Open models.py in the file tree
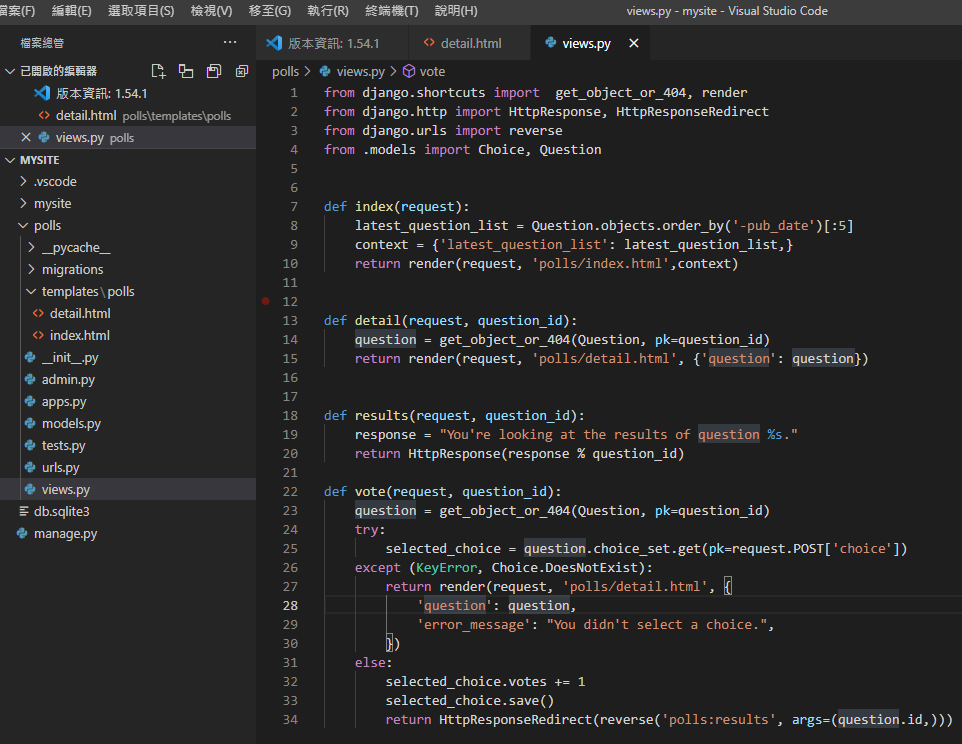The width and height of the screenshot is (962, 744). [71, 424]
